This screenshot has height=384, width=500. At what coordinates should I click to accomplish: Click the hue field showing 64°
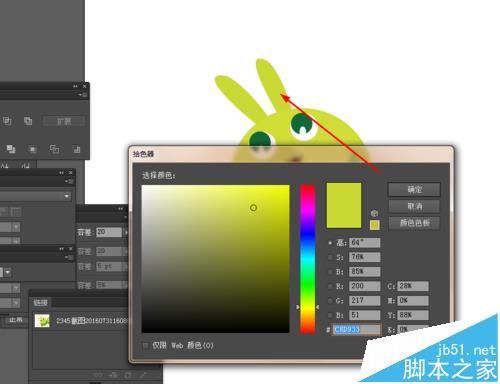pyautogui.click(x=364, y=243)
